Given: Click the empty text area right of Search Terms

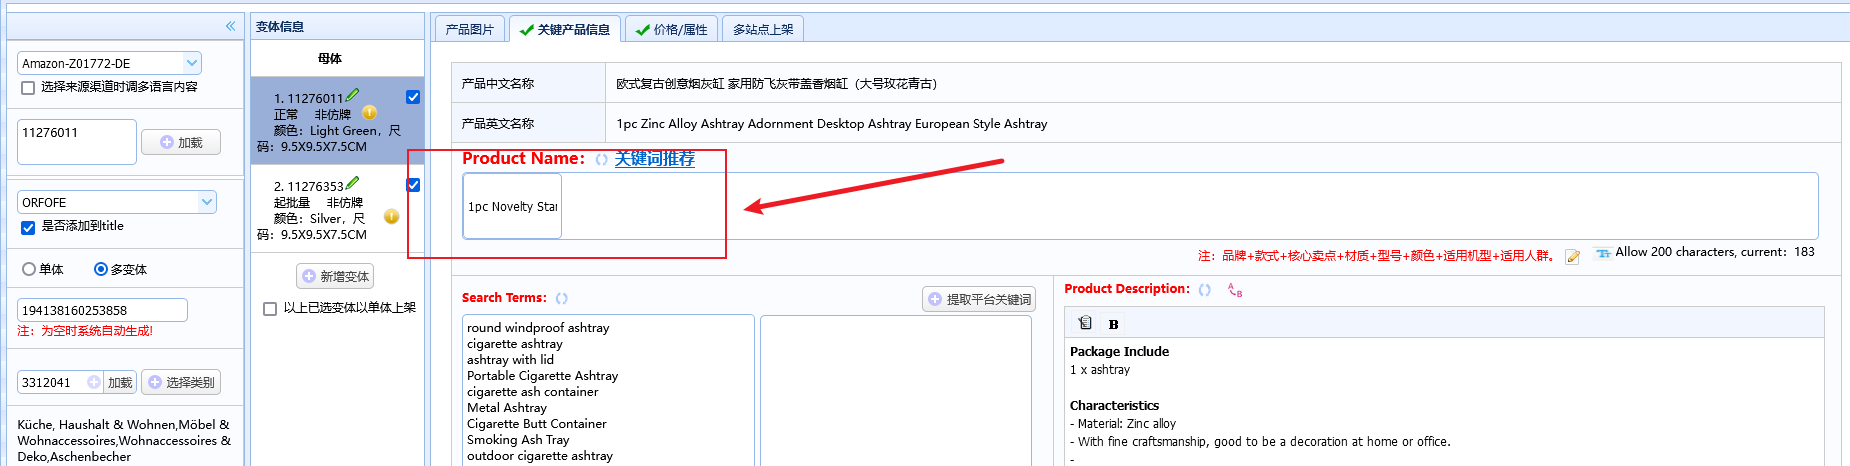Looking at the screenshot, I should pos(896,390).
